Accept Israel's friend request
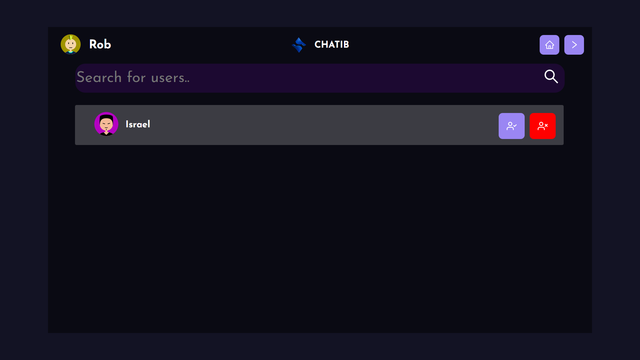 tap(511, 126)
